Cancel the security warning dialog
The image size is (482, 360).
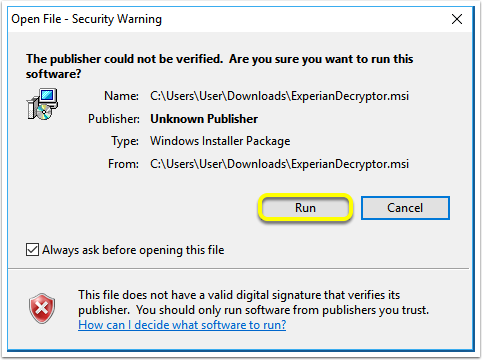pyautogui.click(x=405, y=208)
